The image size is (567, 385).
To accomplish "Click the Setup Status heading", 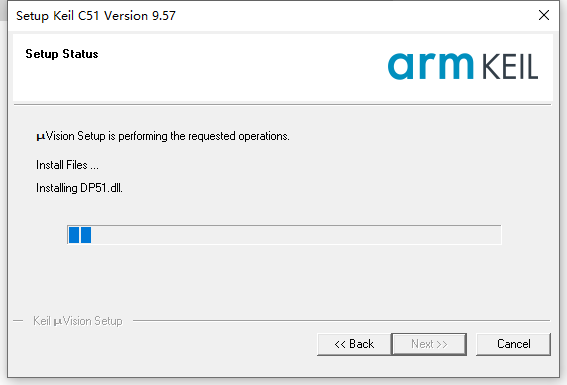I will coord(62,54).
